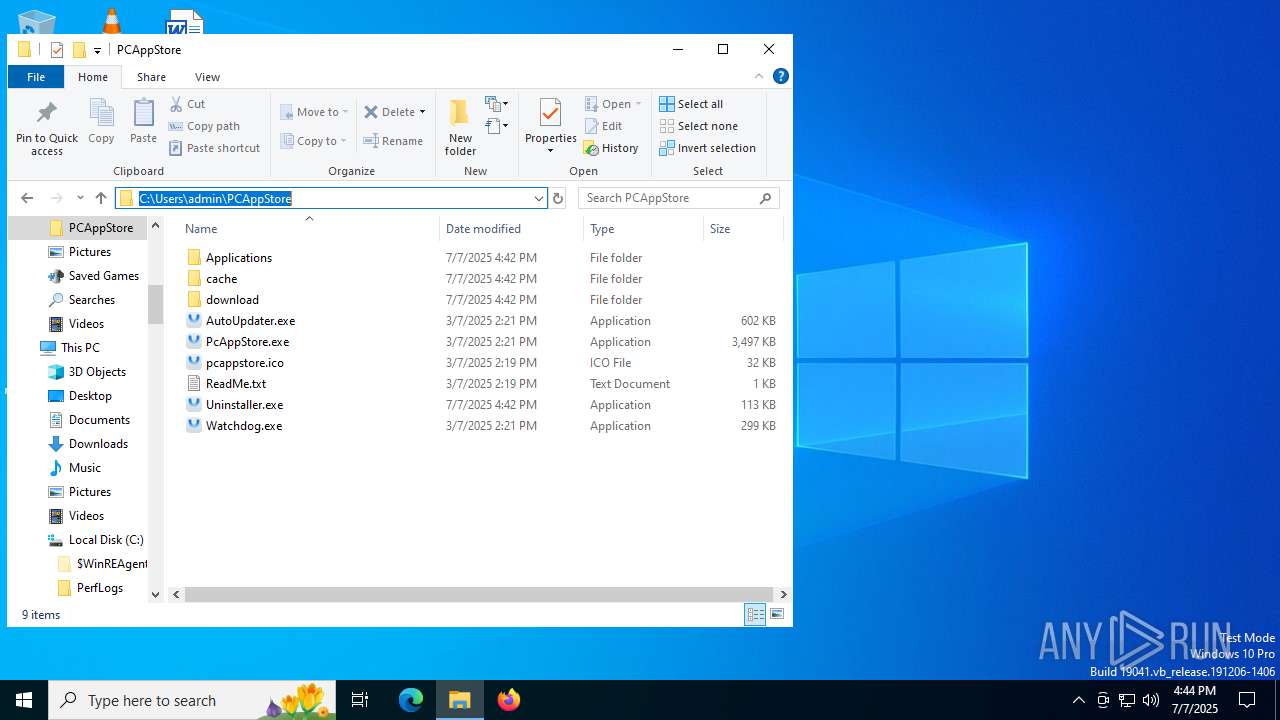Collapse the ribbon with chevron
Viewport: 1280px width, 720px height.
point(759,76)
